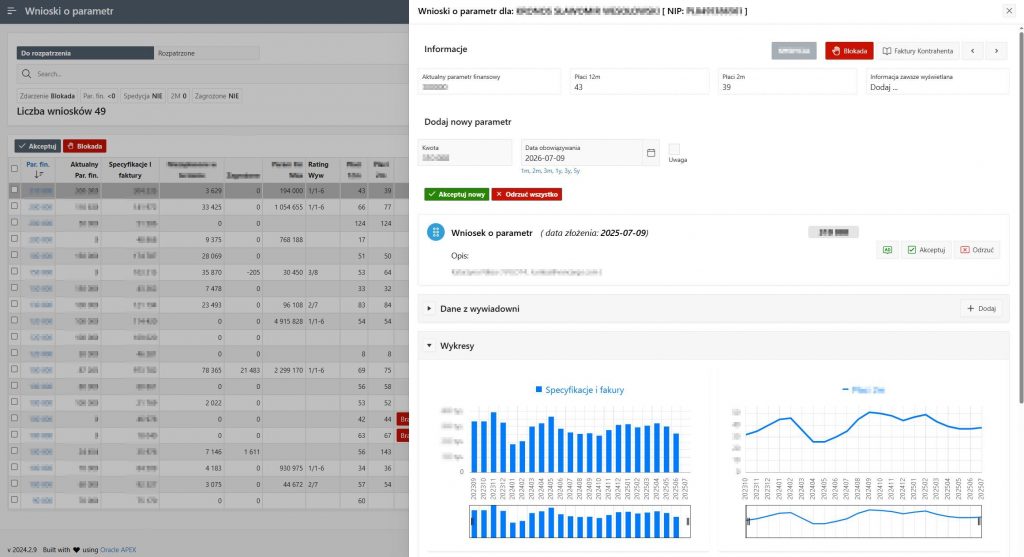Click red Odrzuć wszystko button
The width and height of the screenshot is (1024, 557).
click(526, 195)
